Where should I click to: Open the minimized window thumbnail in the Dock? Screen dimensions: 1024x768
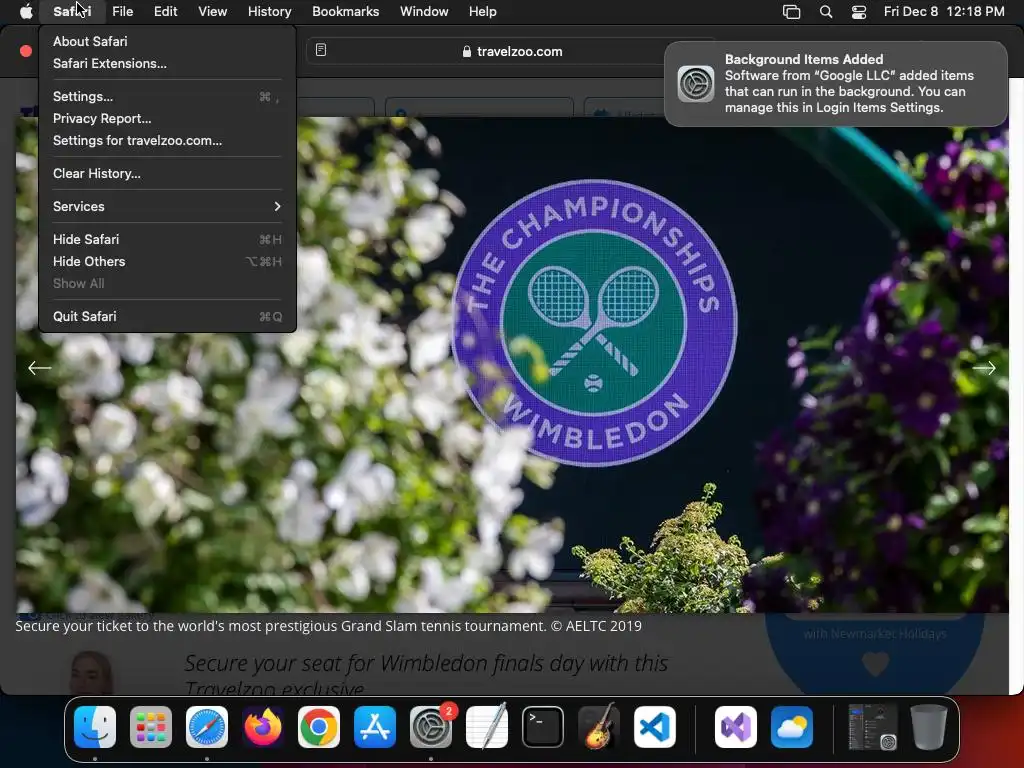[872, 727]
